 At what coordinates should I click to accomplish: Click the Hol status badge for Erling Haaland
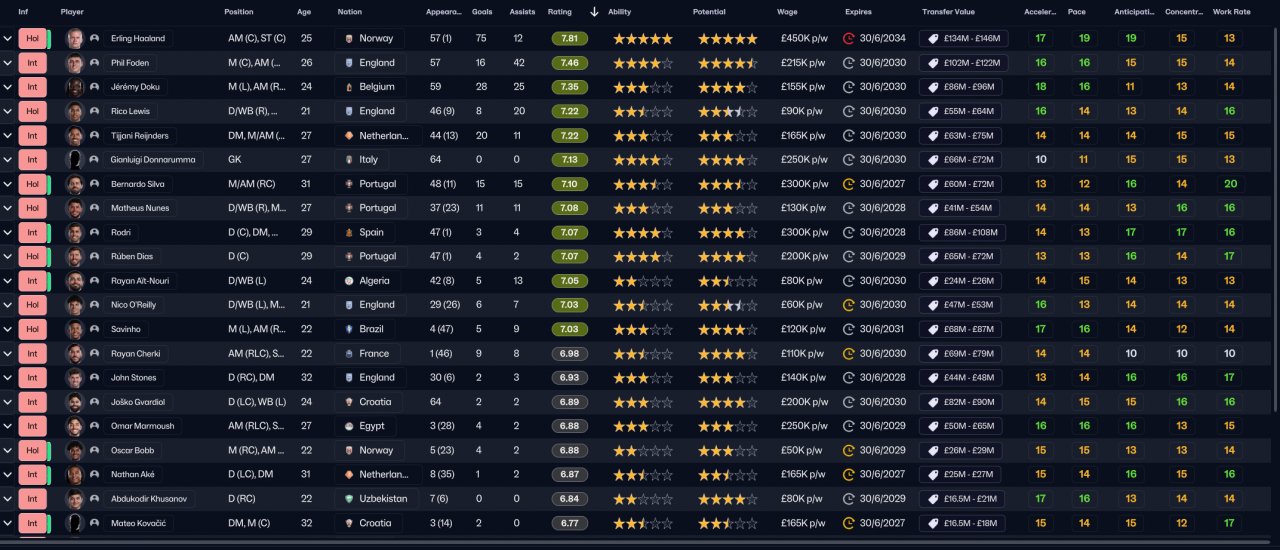(32, 39)
